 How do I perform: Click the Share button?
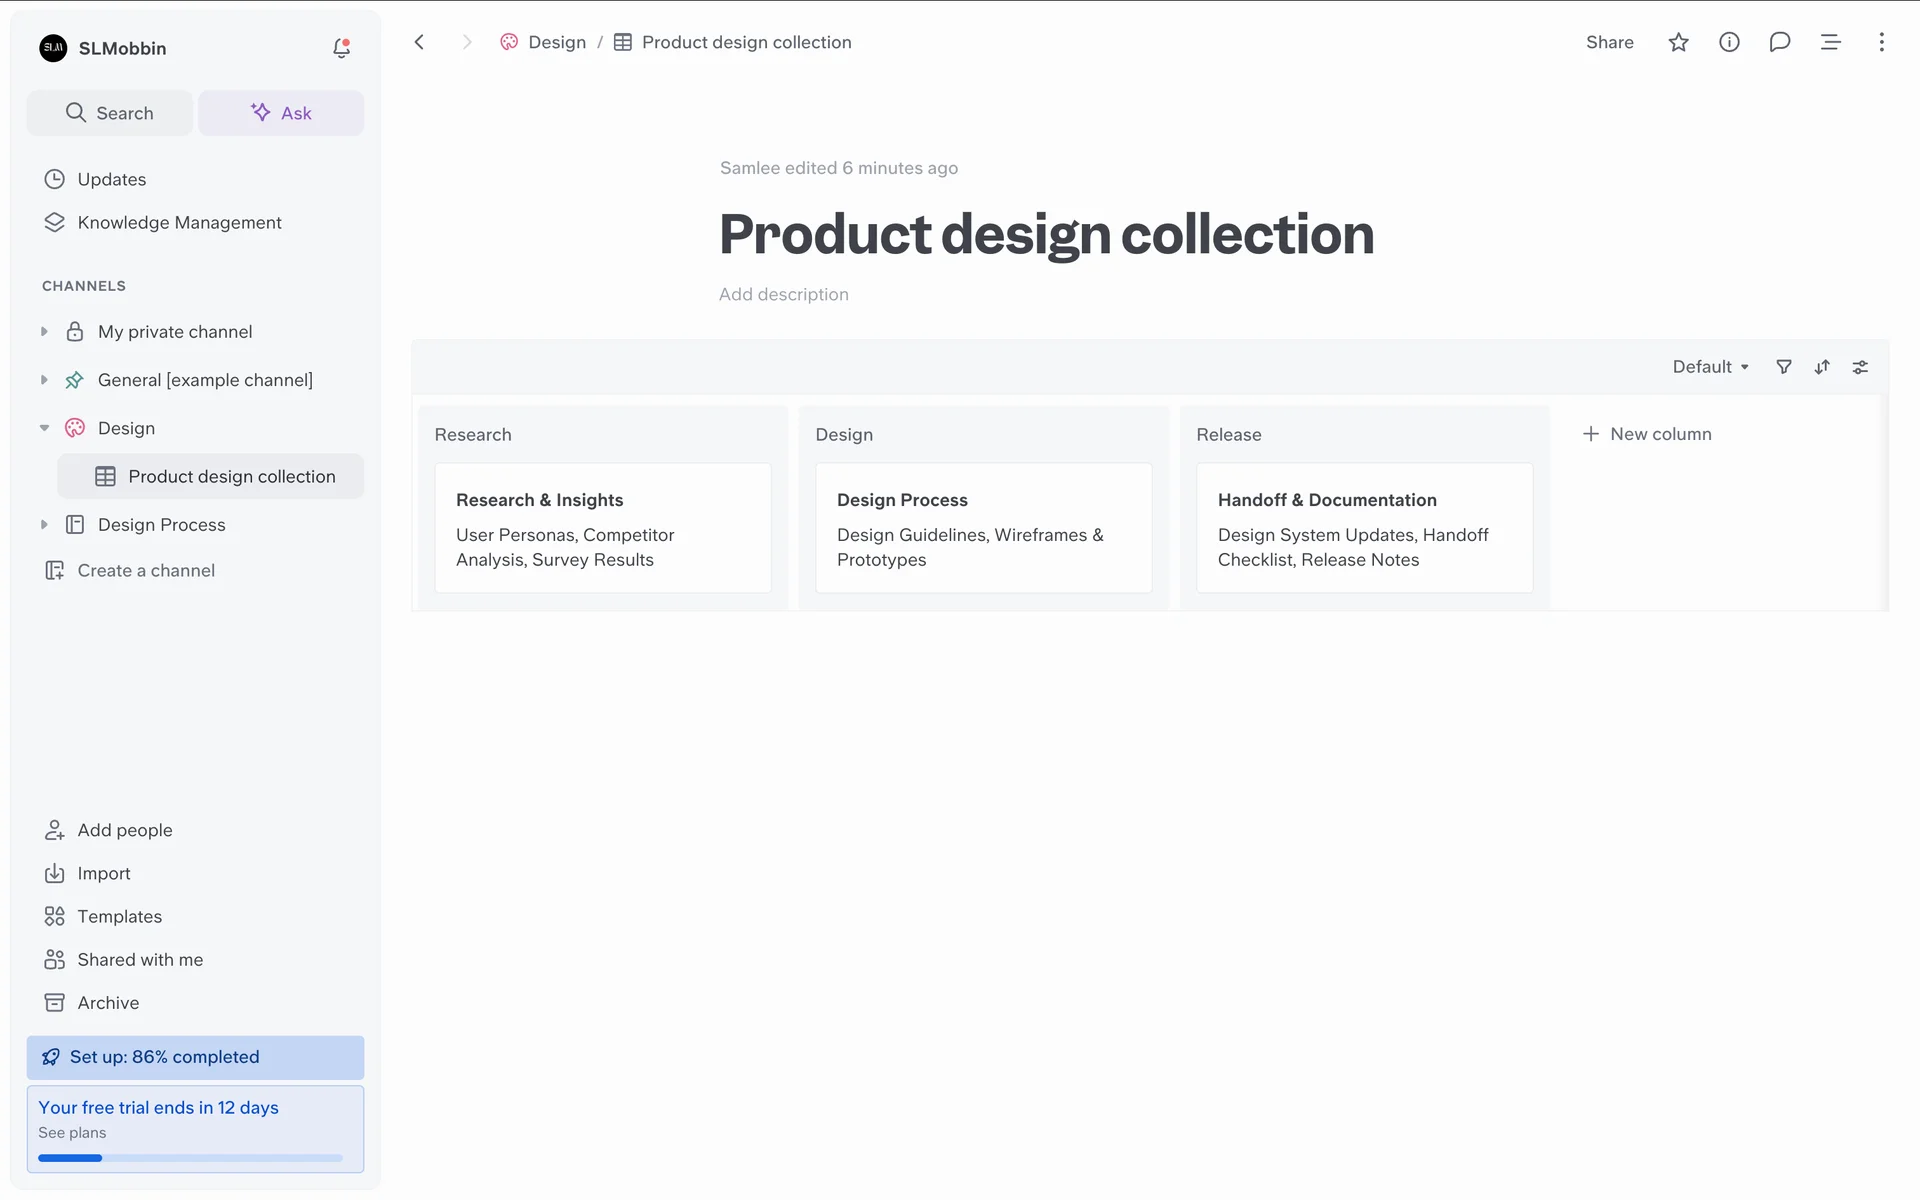click(x=1609, y=42)
